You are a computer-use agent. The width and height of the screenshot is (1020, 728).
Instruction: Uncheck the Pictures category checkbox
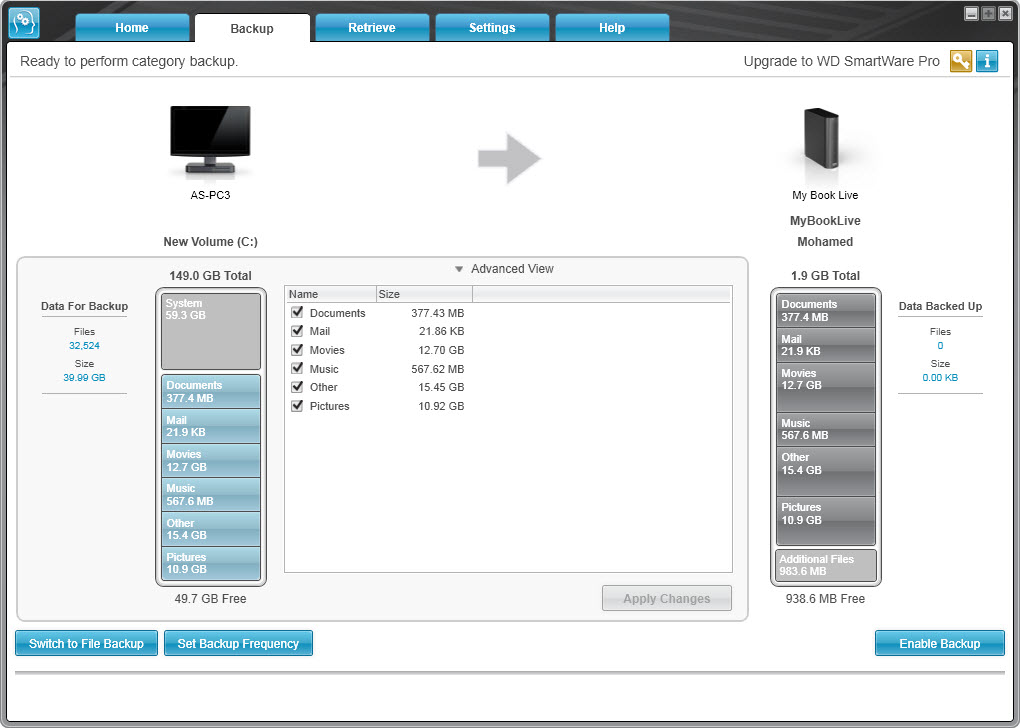297,405
